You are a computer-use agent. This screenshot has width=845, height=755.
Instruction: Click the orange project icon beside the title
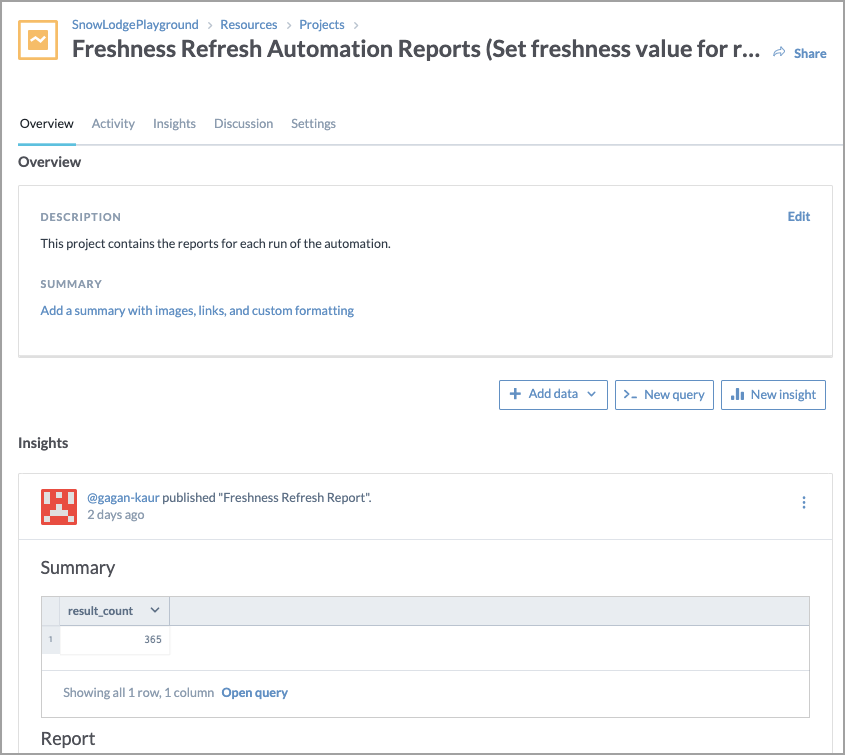39,41
